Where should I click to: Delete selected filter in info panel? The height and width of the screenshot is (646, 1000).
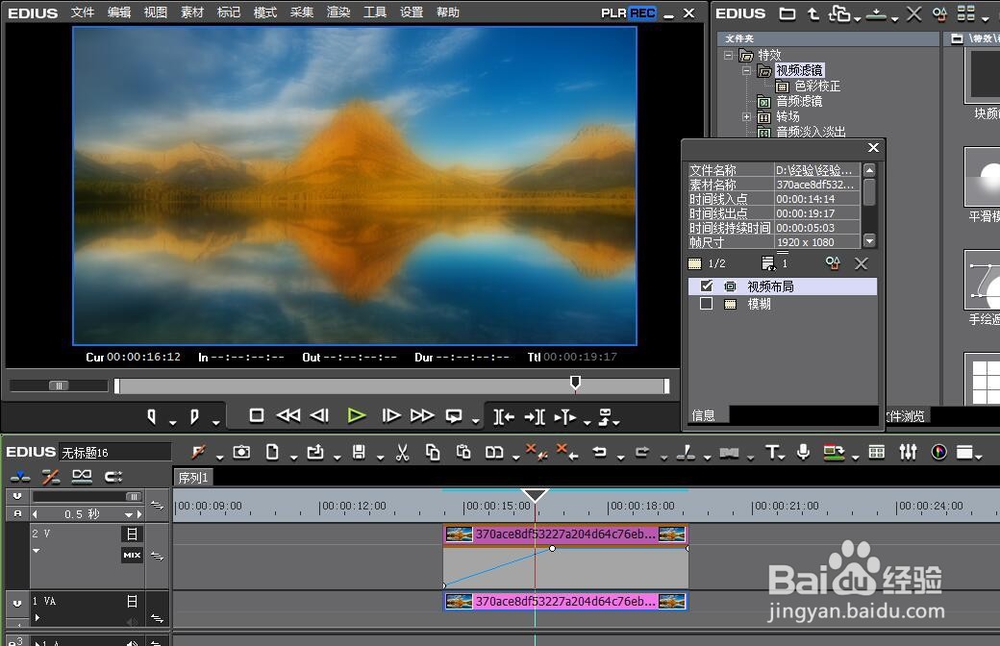point(861,263)
